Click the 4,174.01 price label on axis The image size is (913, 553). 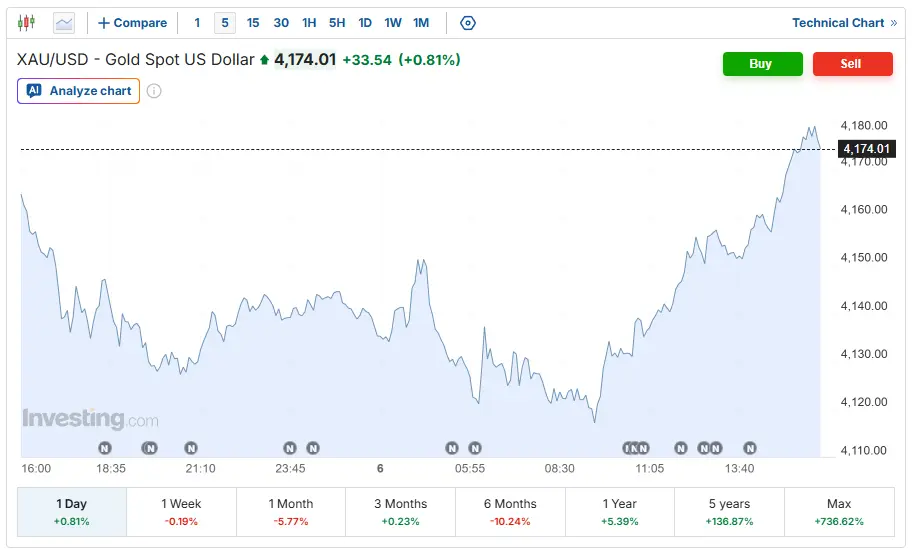coord(866,149)
